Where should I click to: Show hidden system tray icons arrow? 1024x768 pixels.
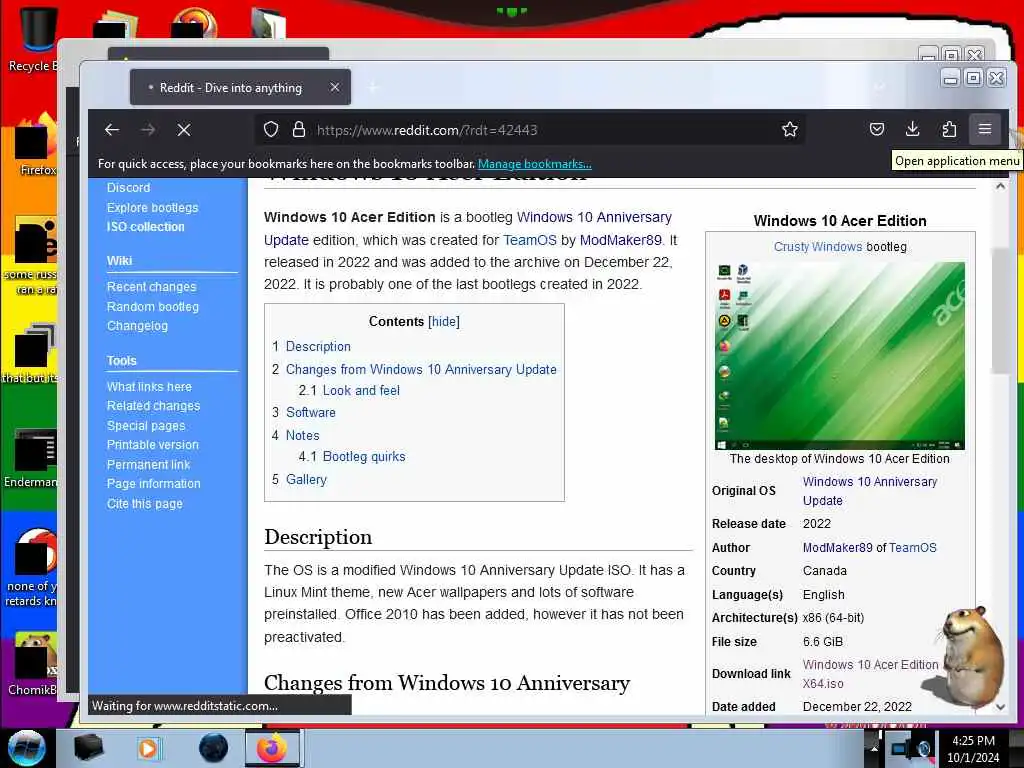point(874,749)
